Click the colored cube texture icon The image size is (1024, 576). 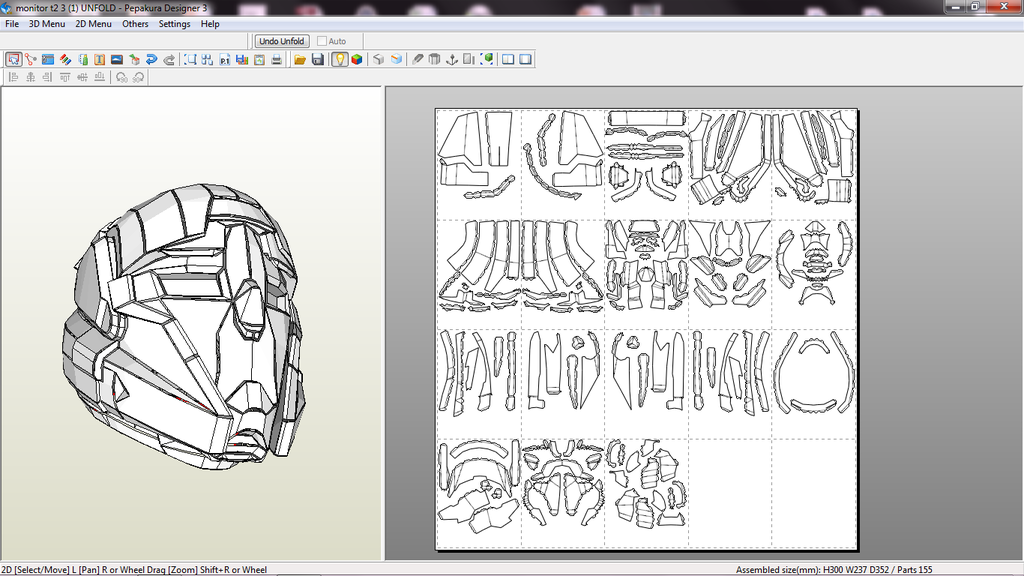(357, 60)
